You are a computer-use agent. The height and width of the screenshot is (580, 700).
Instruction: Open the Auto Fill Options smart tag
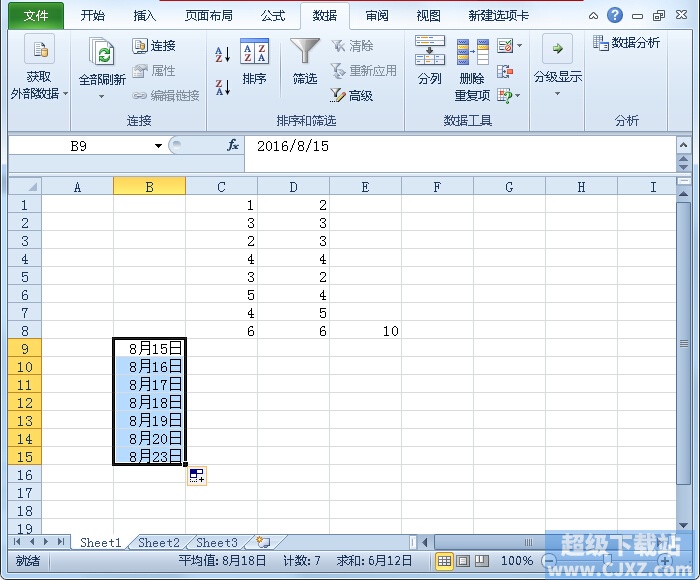196,475
